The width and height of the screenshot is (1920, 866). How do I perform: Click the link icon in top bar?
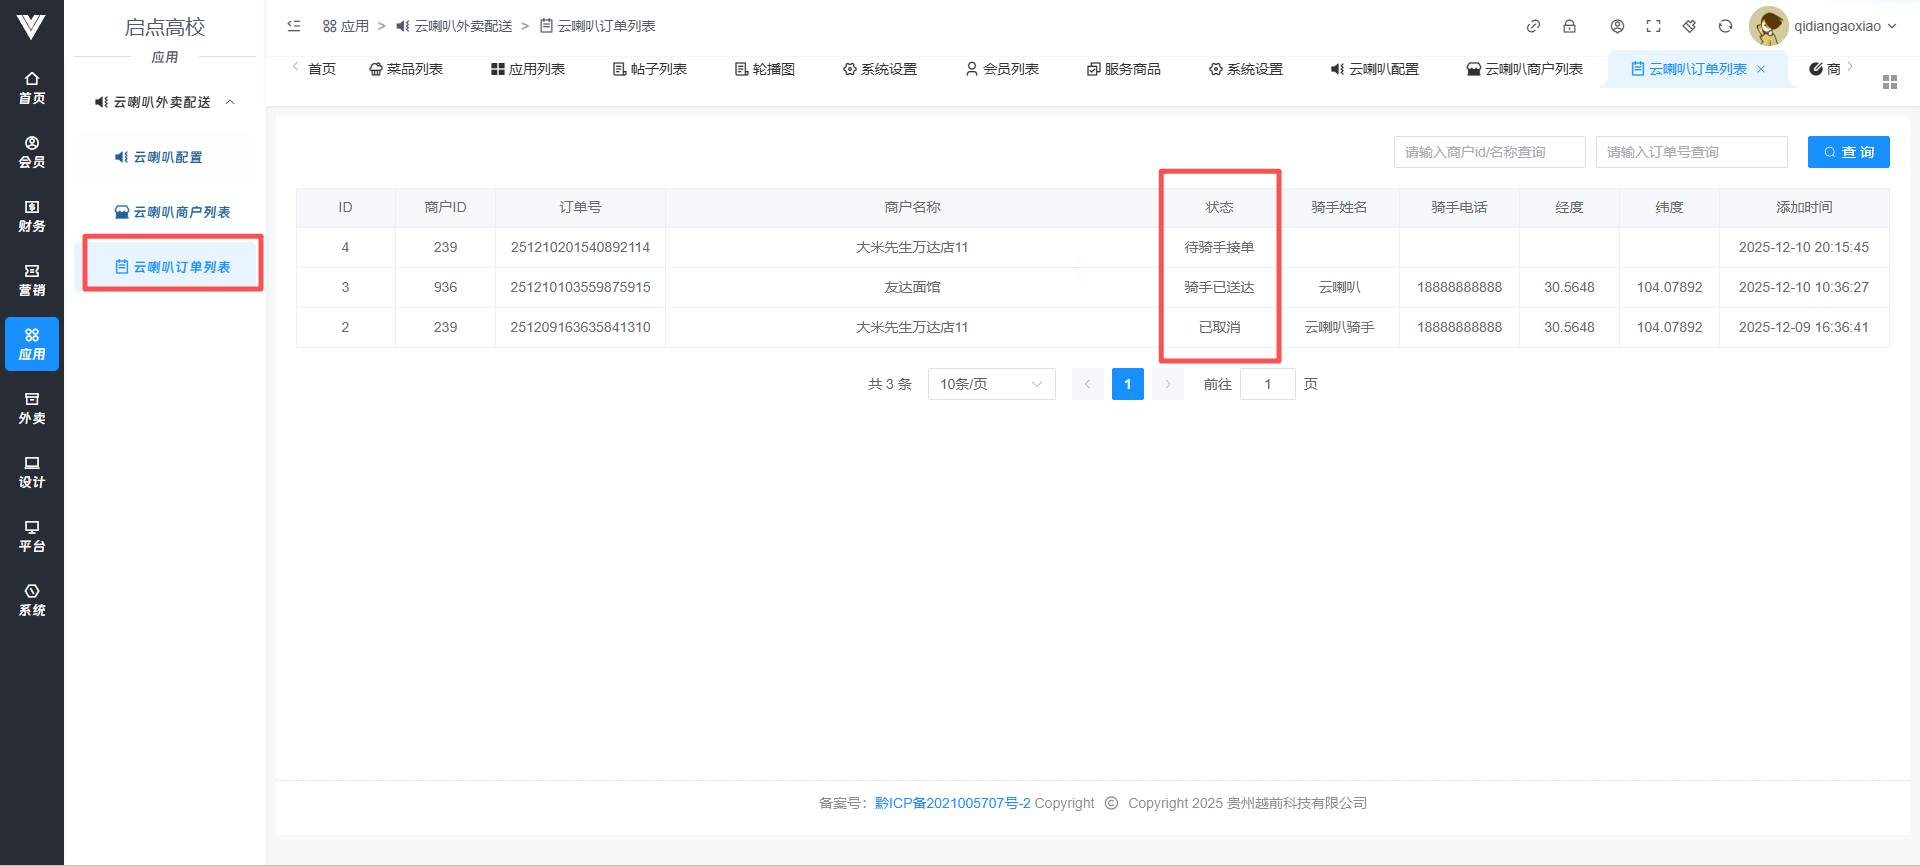[1533, 26]
